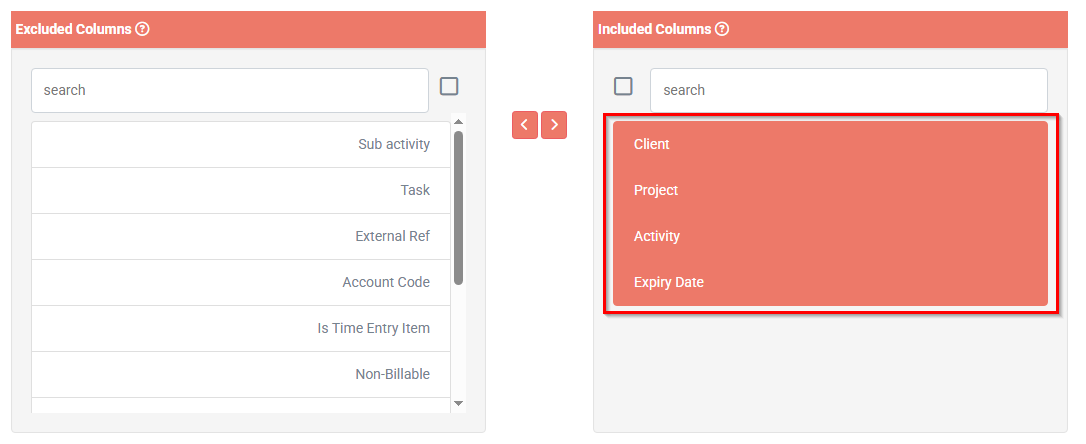This screenshot has height=444, width=1086.
Task: Focus the Excluded Columns search field
Action: [230, 90]
